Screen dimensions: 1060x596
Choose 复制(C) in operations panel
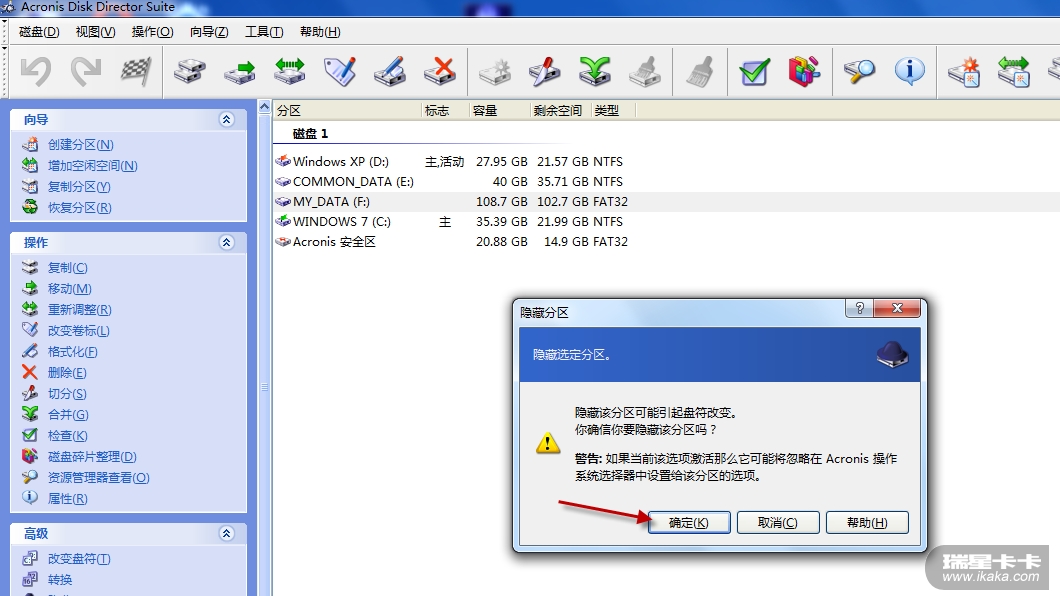click(68, 268)
